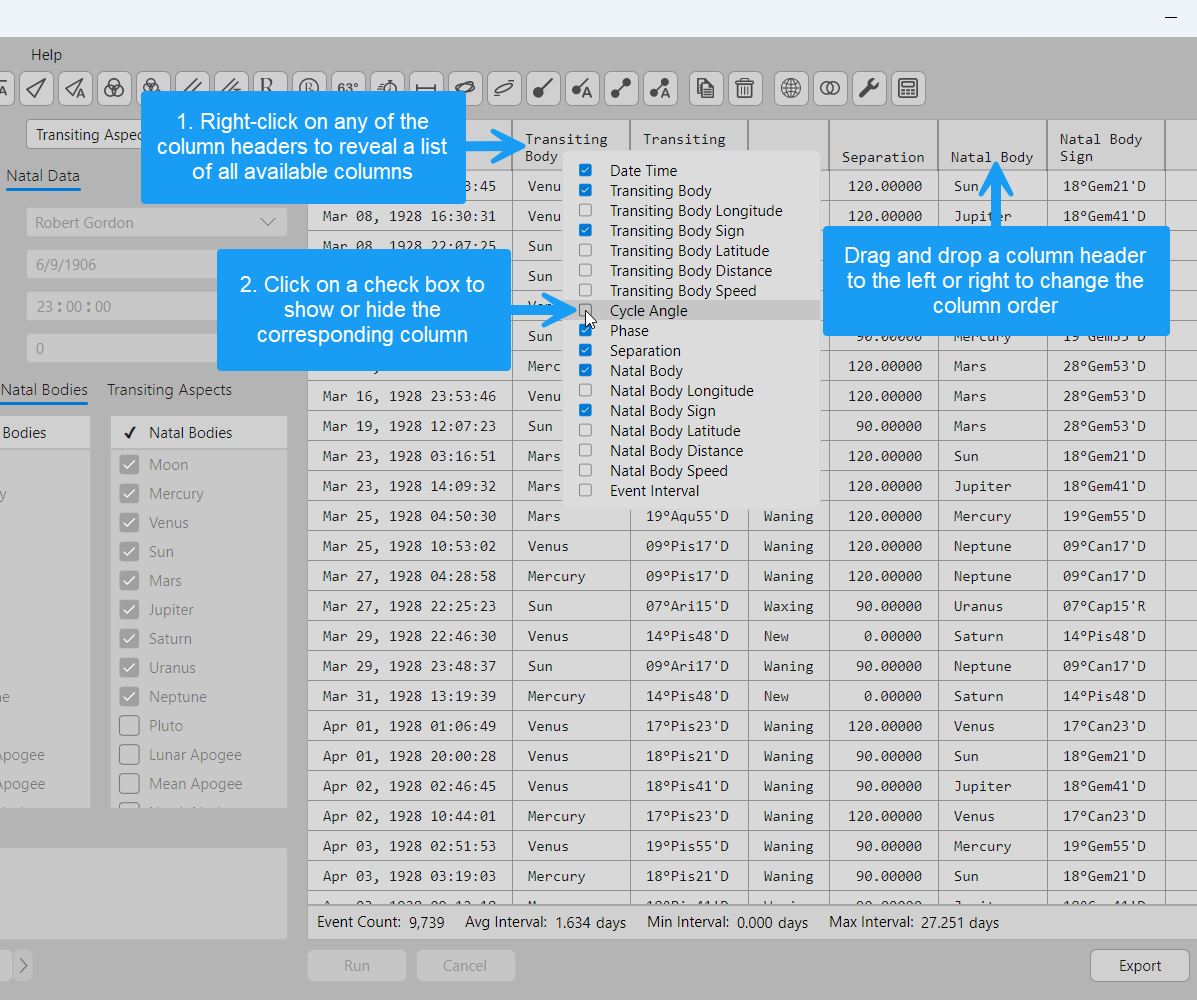Toggle the Saturn natal body checkbox
This screenshot has width=1197, height=1000.
pos(129,638)
